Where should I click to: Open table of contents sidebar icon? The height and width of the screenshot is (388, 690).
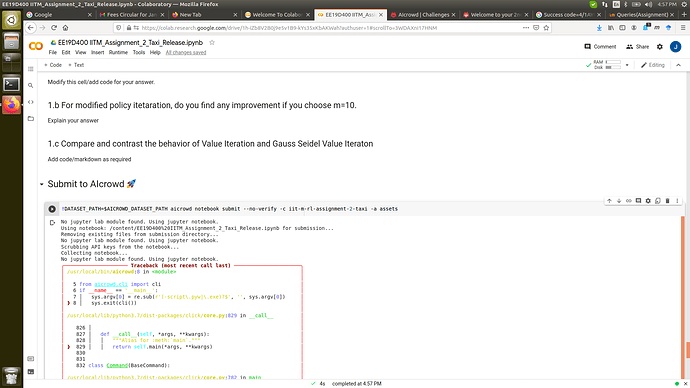pyautogui.click(x=30, y=69)
